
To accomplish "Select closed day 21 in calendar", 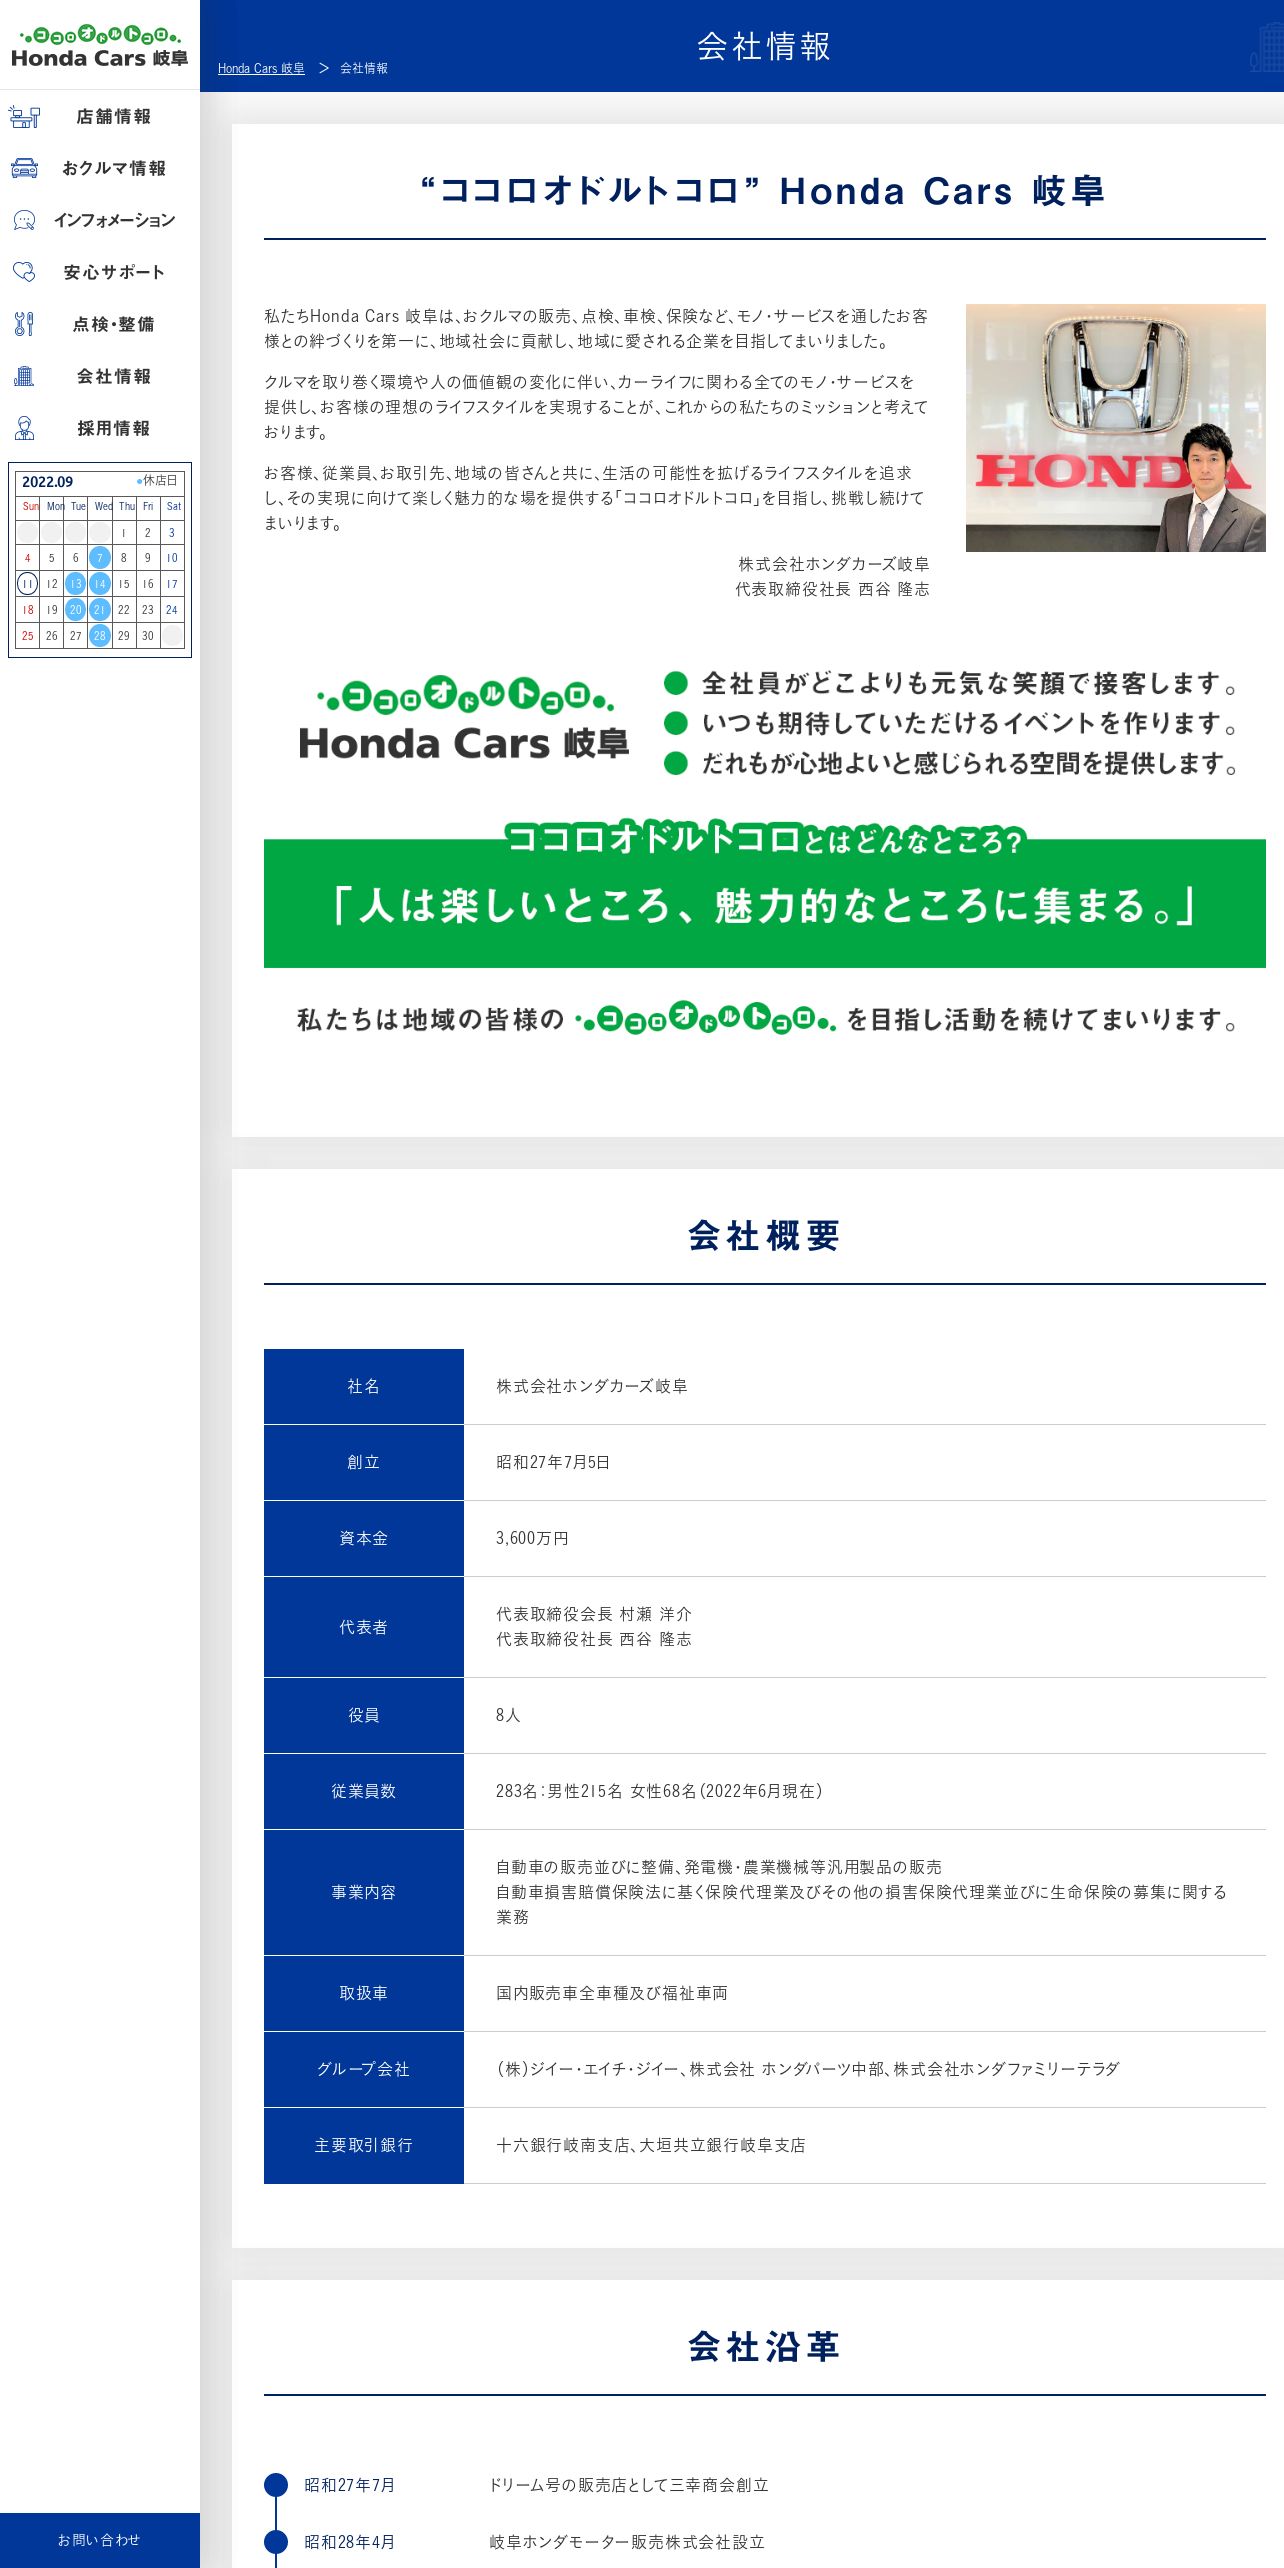I will pos(100,609).
